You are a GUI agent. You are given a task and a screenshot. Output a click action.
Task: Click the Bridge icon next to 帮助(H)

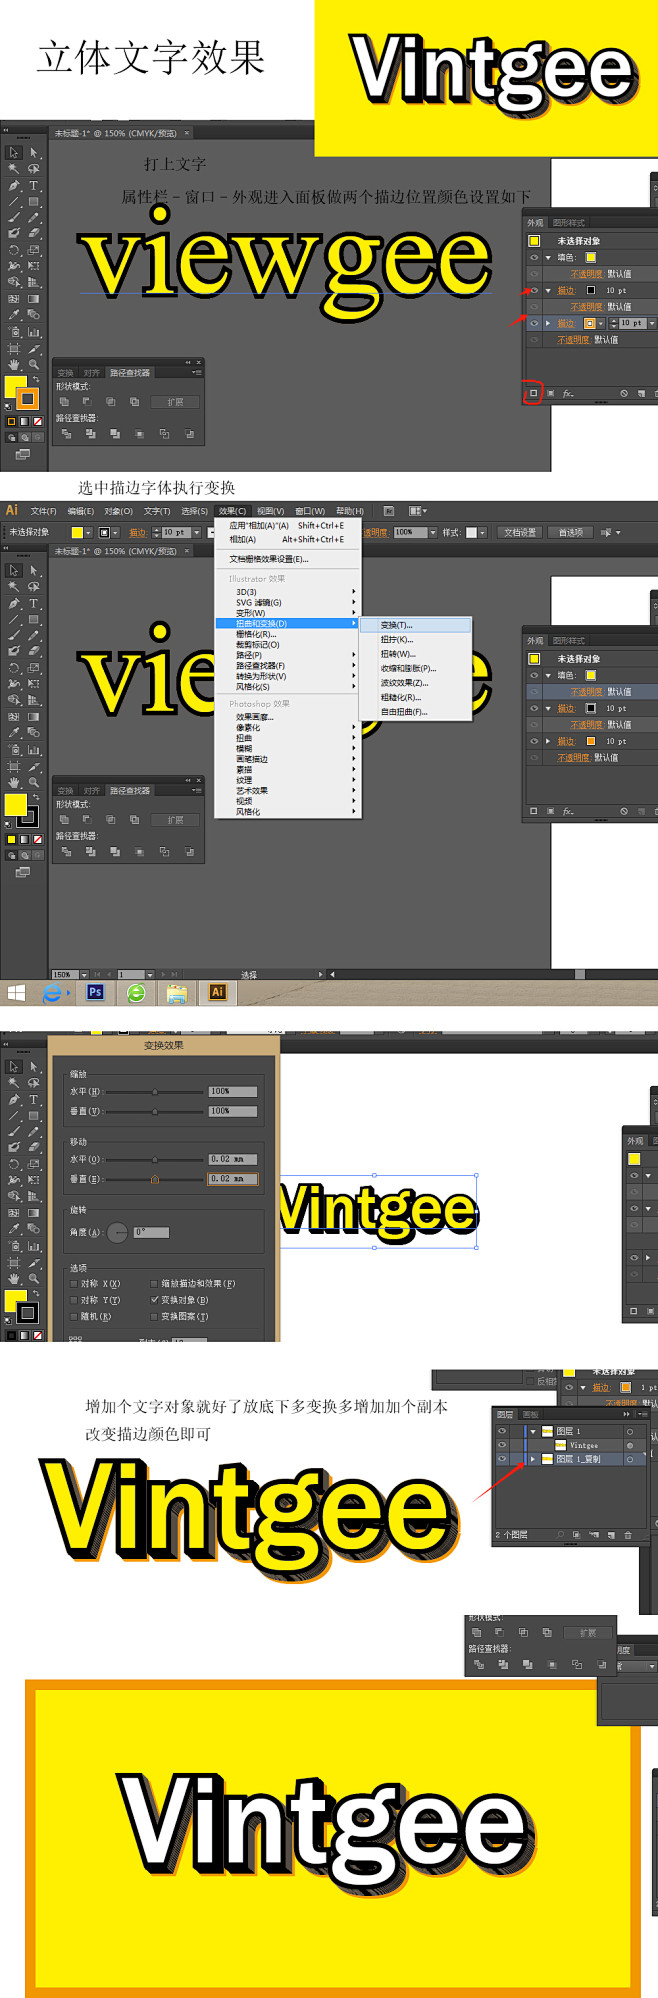tap(388, 511)
